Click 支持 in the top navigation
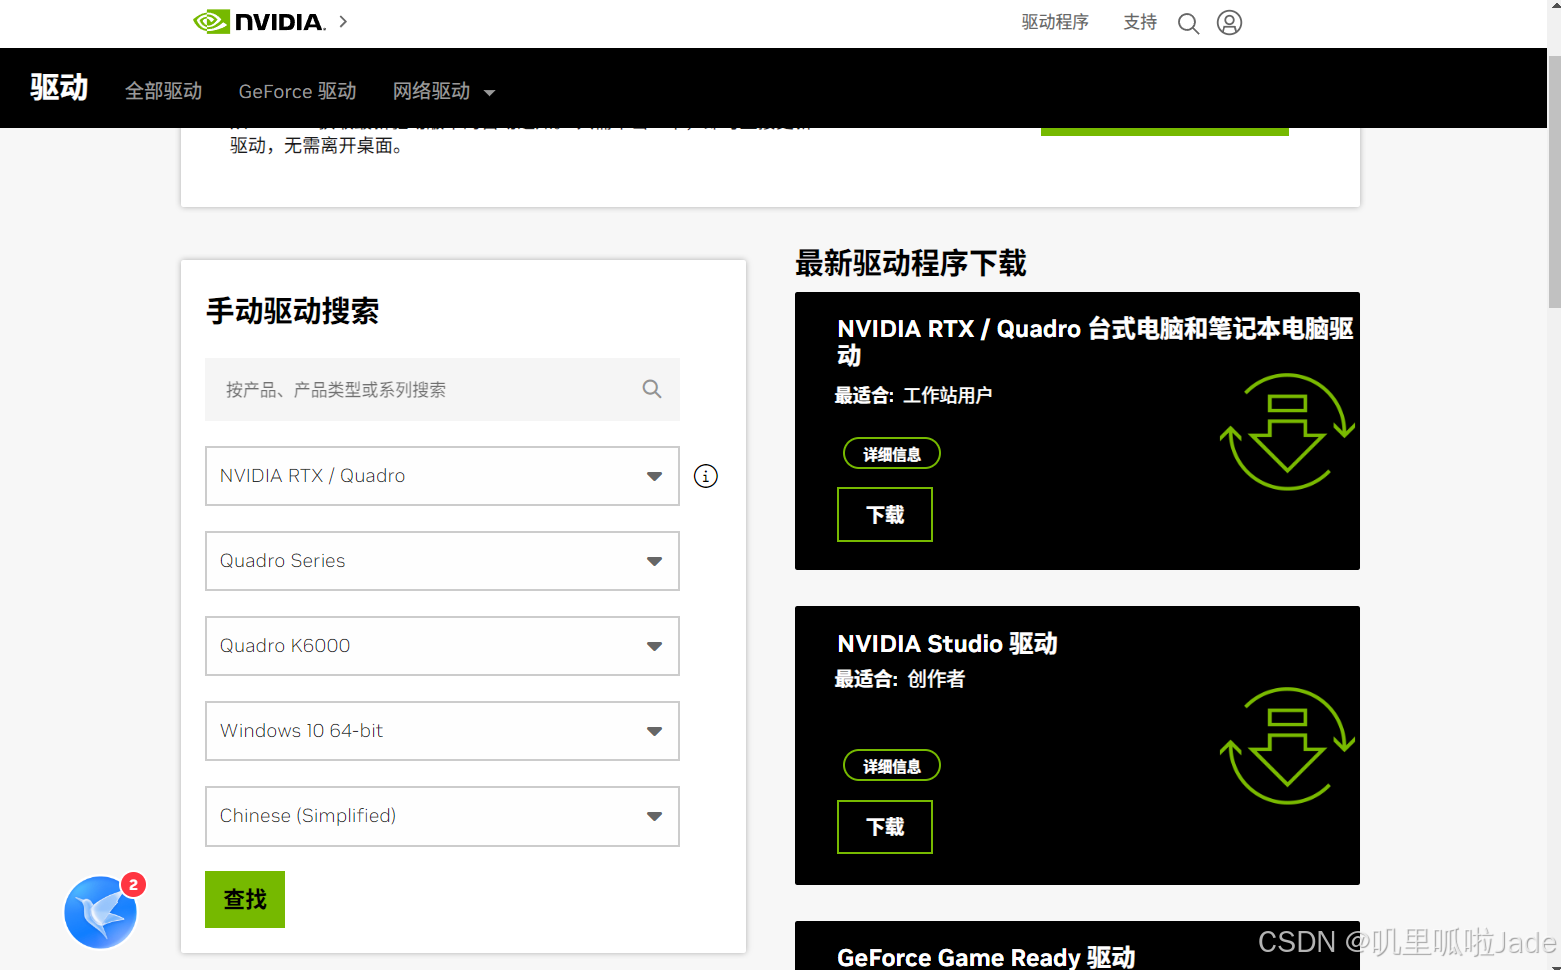Screen dimensions: 1561x970 (x=1140, y=22)
